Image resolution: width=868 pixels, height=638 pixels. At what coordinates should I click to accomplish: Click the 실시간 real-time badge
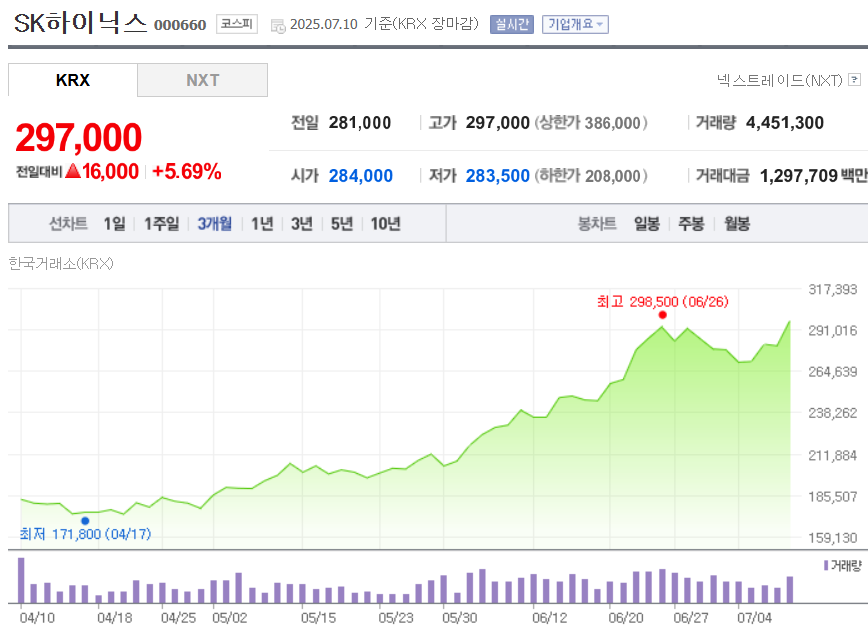pos(511,24)
